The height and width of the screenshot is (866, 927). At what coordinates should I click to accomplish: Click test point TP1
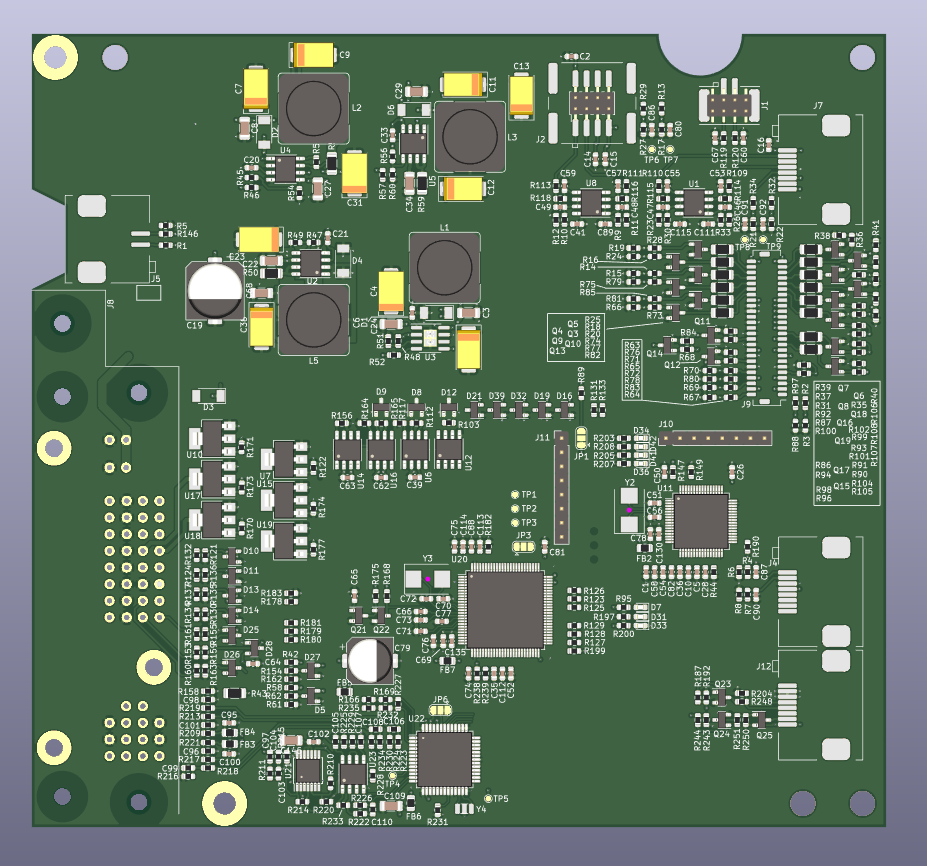pyautogui.click(x=515, y=495)
